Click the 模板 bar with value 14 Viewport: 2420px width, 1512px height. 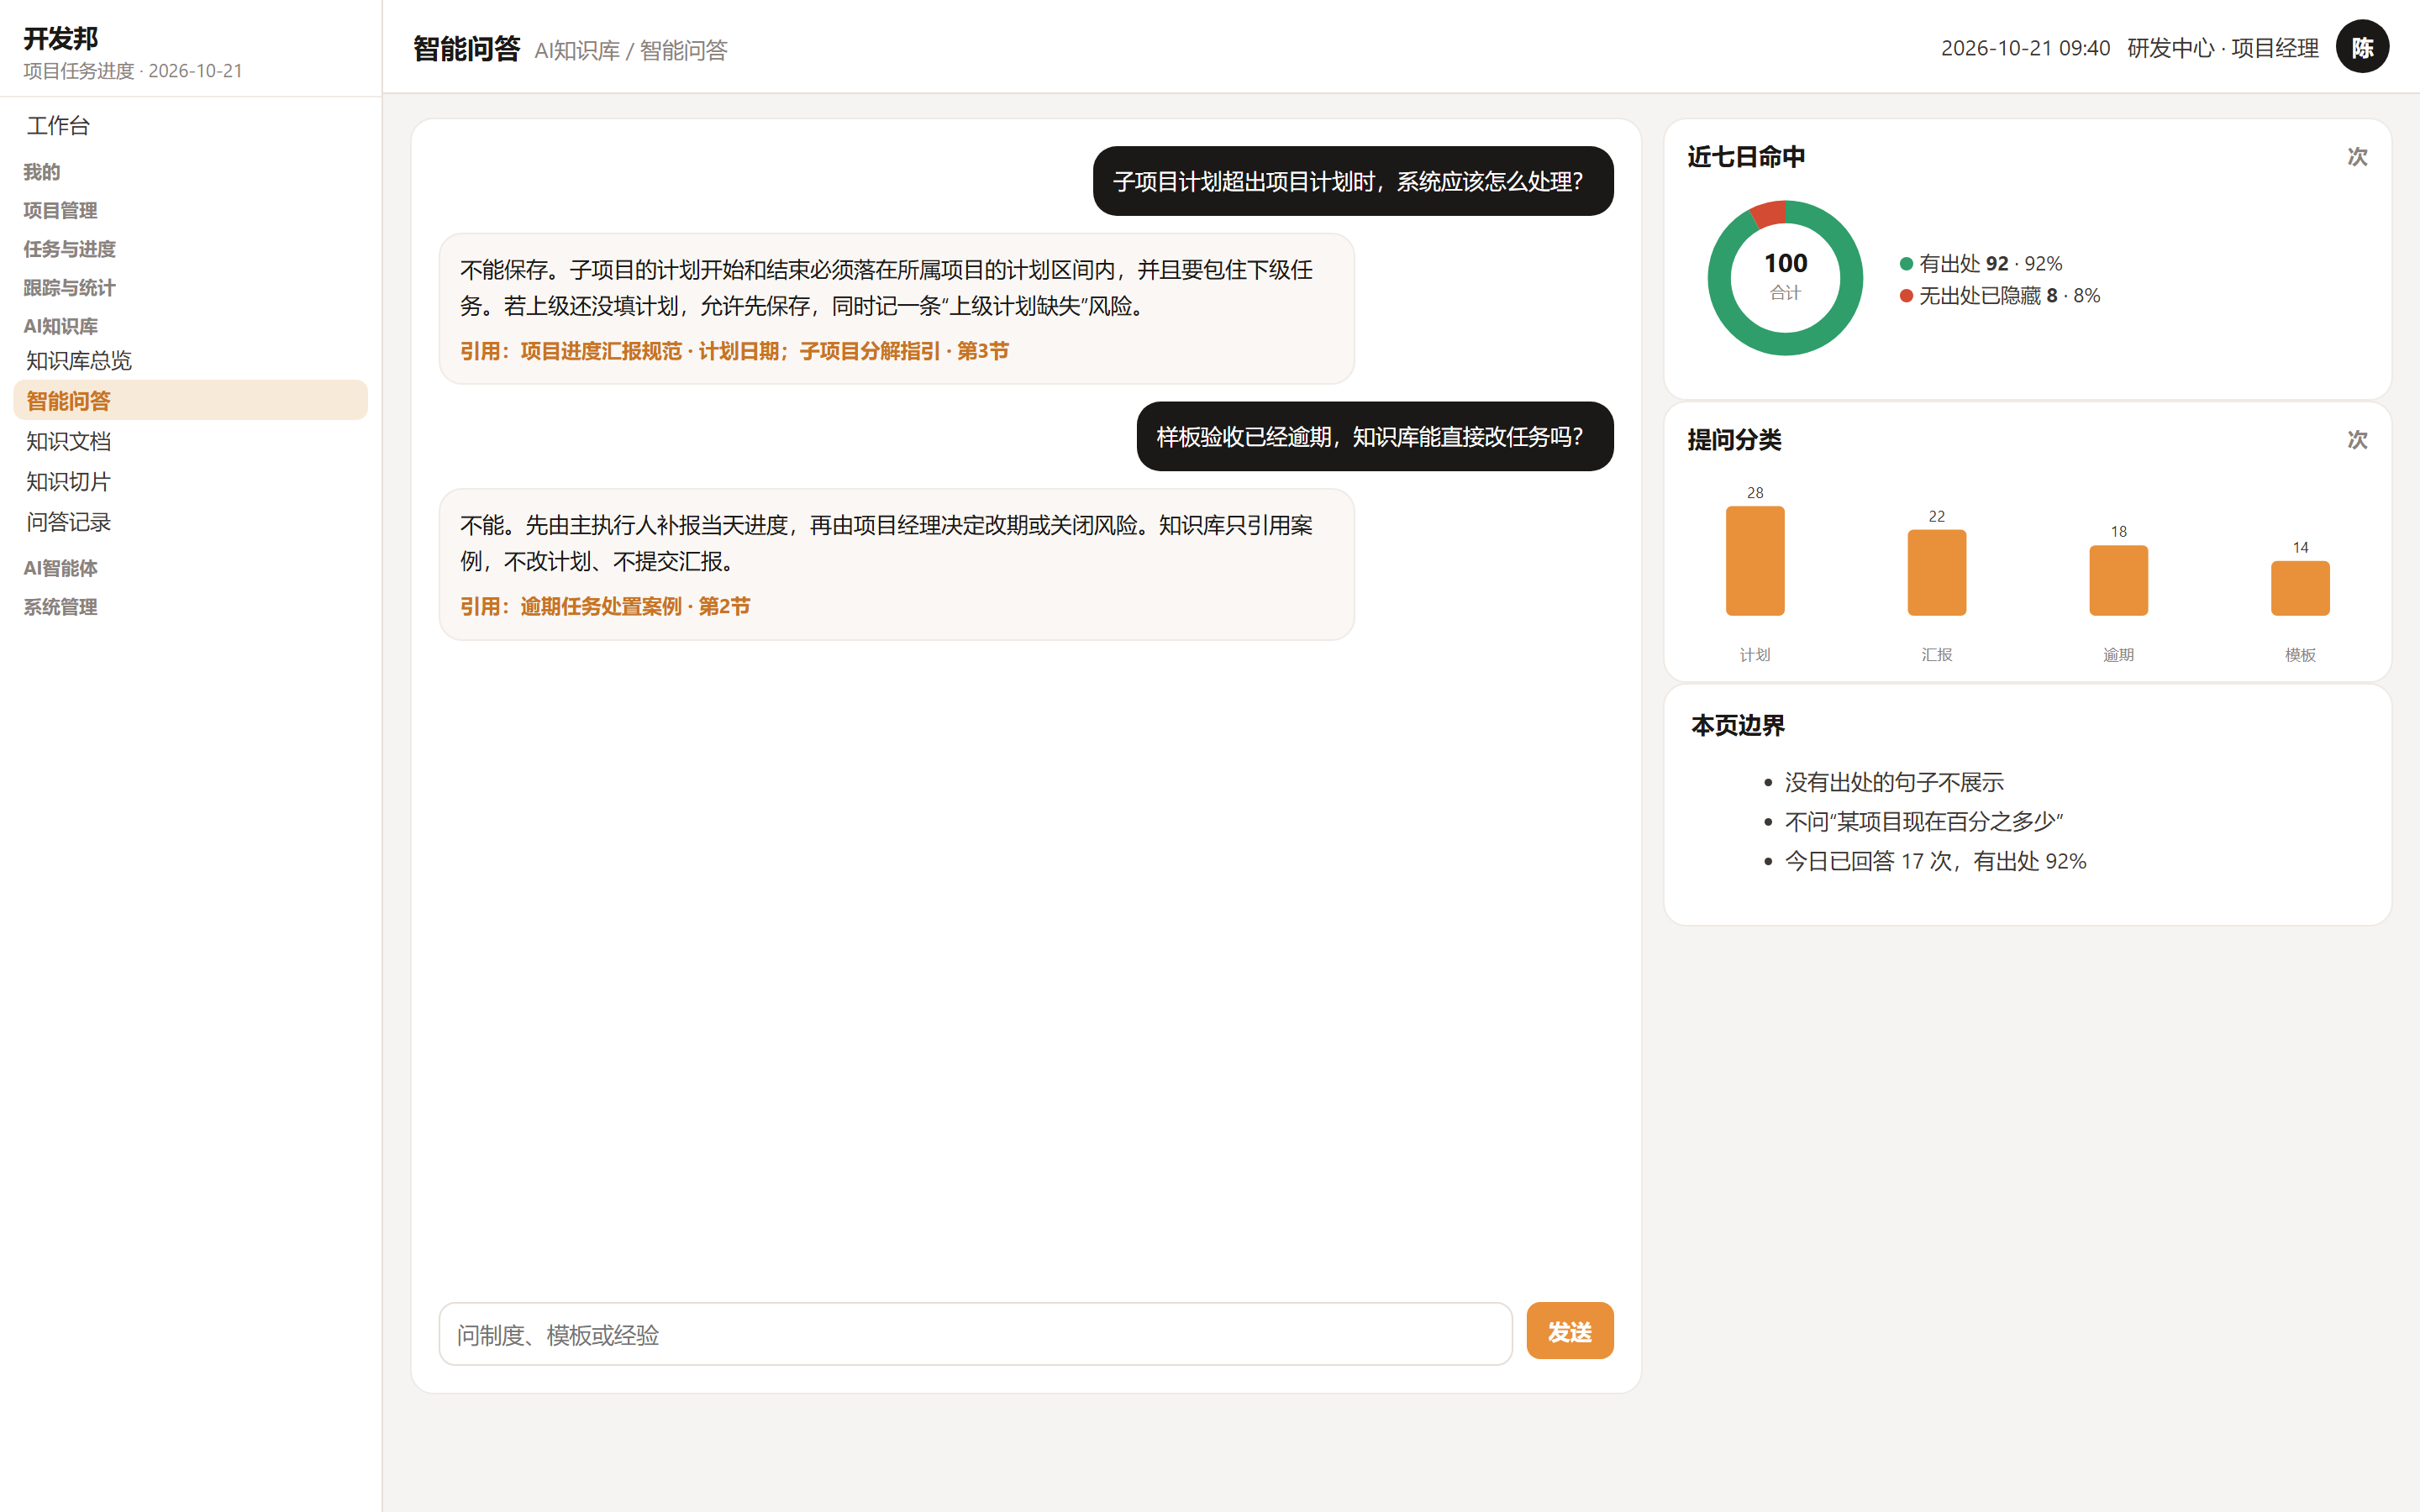[x=2300, y=588]
